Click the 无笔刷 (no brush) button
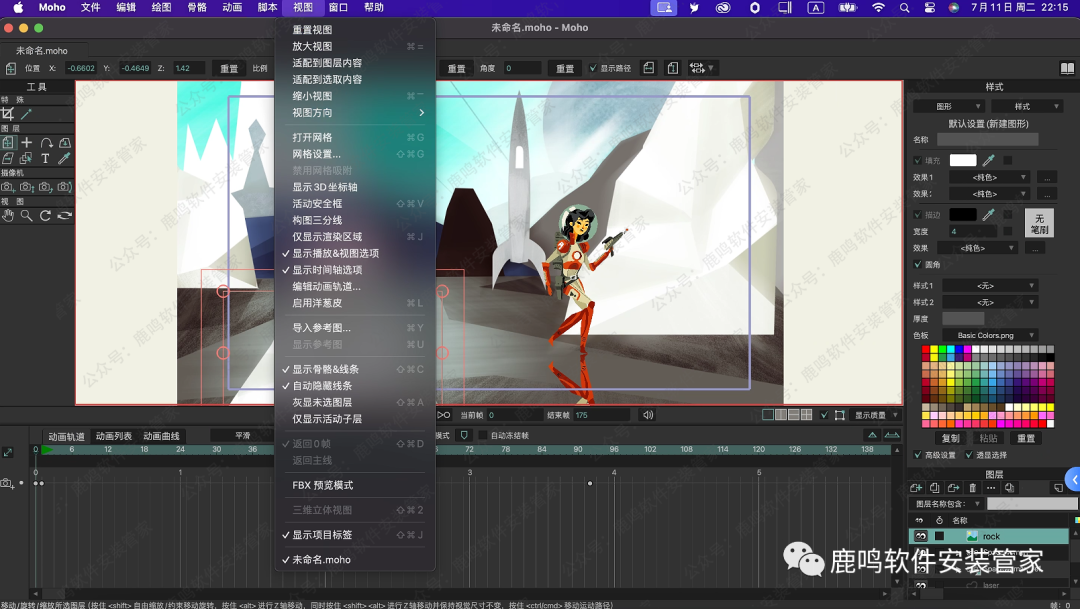 pos(1039,223)
